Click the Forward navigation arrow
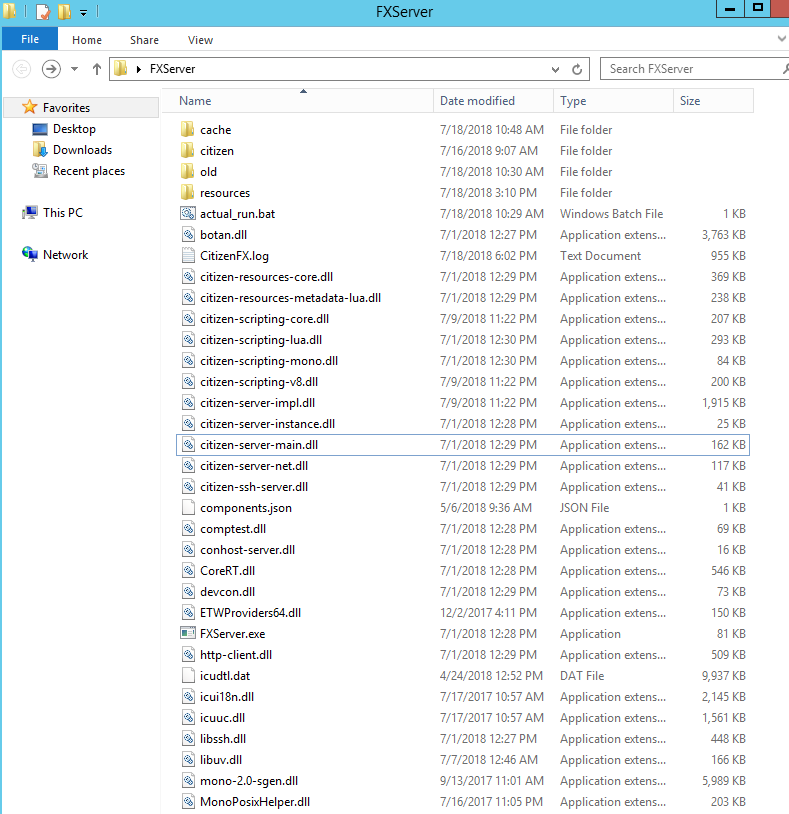The height and width of the screenshot is (814, 789). (x=51, y=69)
